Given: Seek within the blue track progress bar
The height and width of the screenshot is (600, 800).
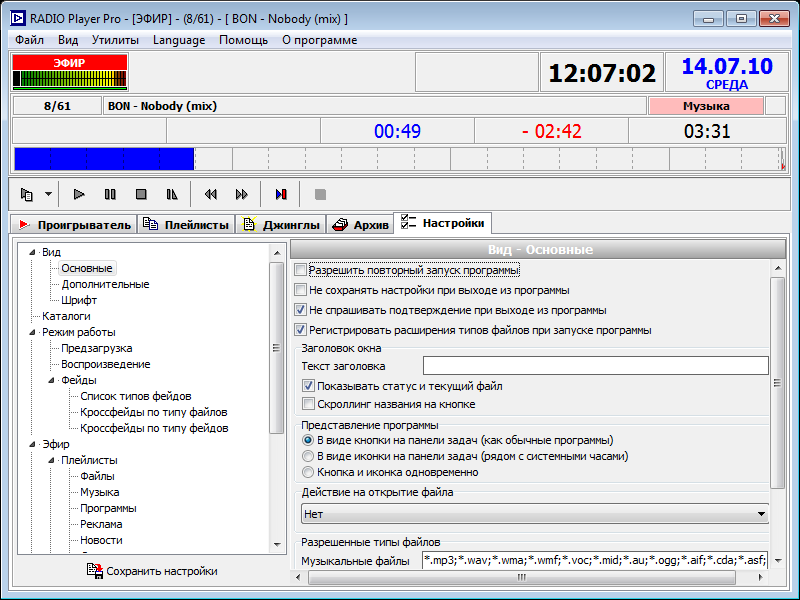Looking at the screenshot, I should tap(104, 159).
